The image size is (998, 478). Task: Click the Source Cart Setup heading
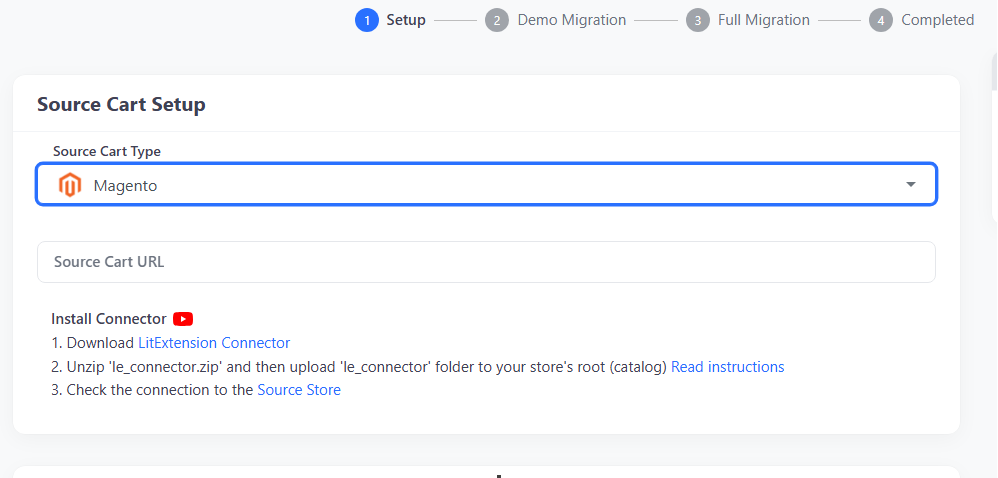(x=121, y=104)
